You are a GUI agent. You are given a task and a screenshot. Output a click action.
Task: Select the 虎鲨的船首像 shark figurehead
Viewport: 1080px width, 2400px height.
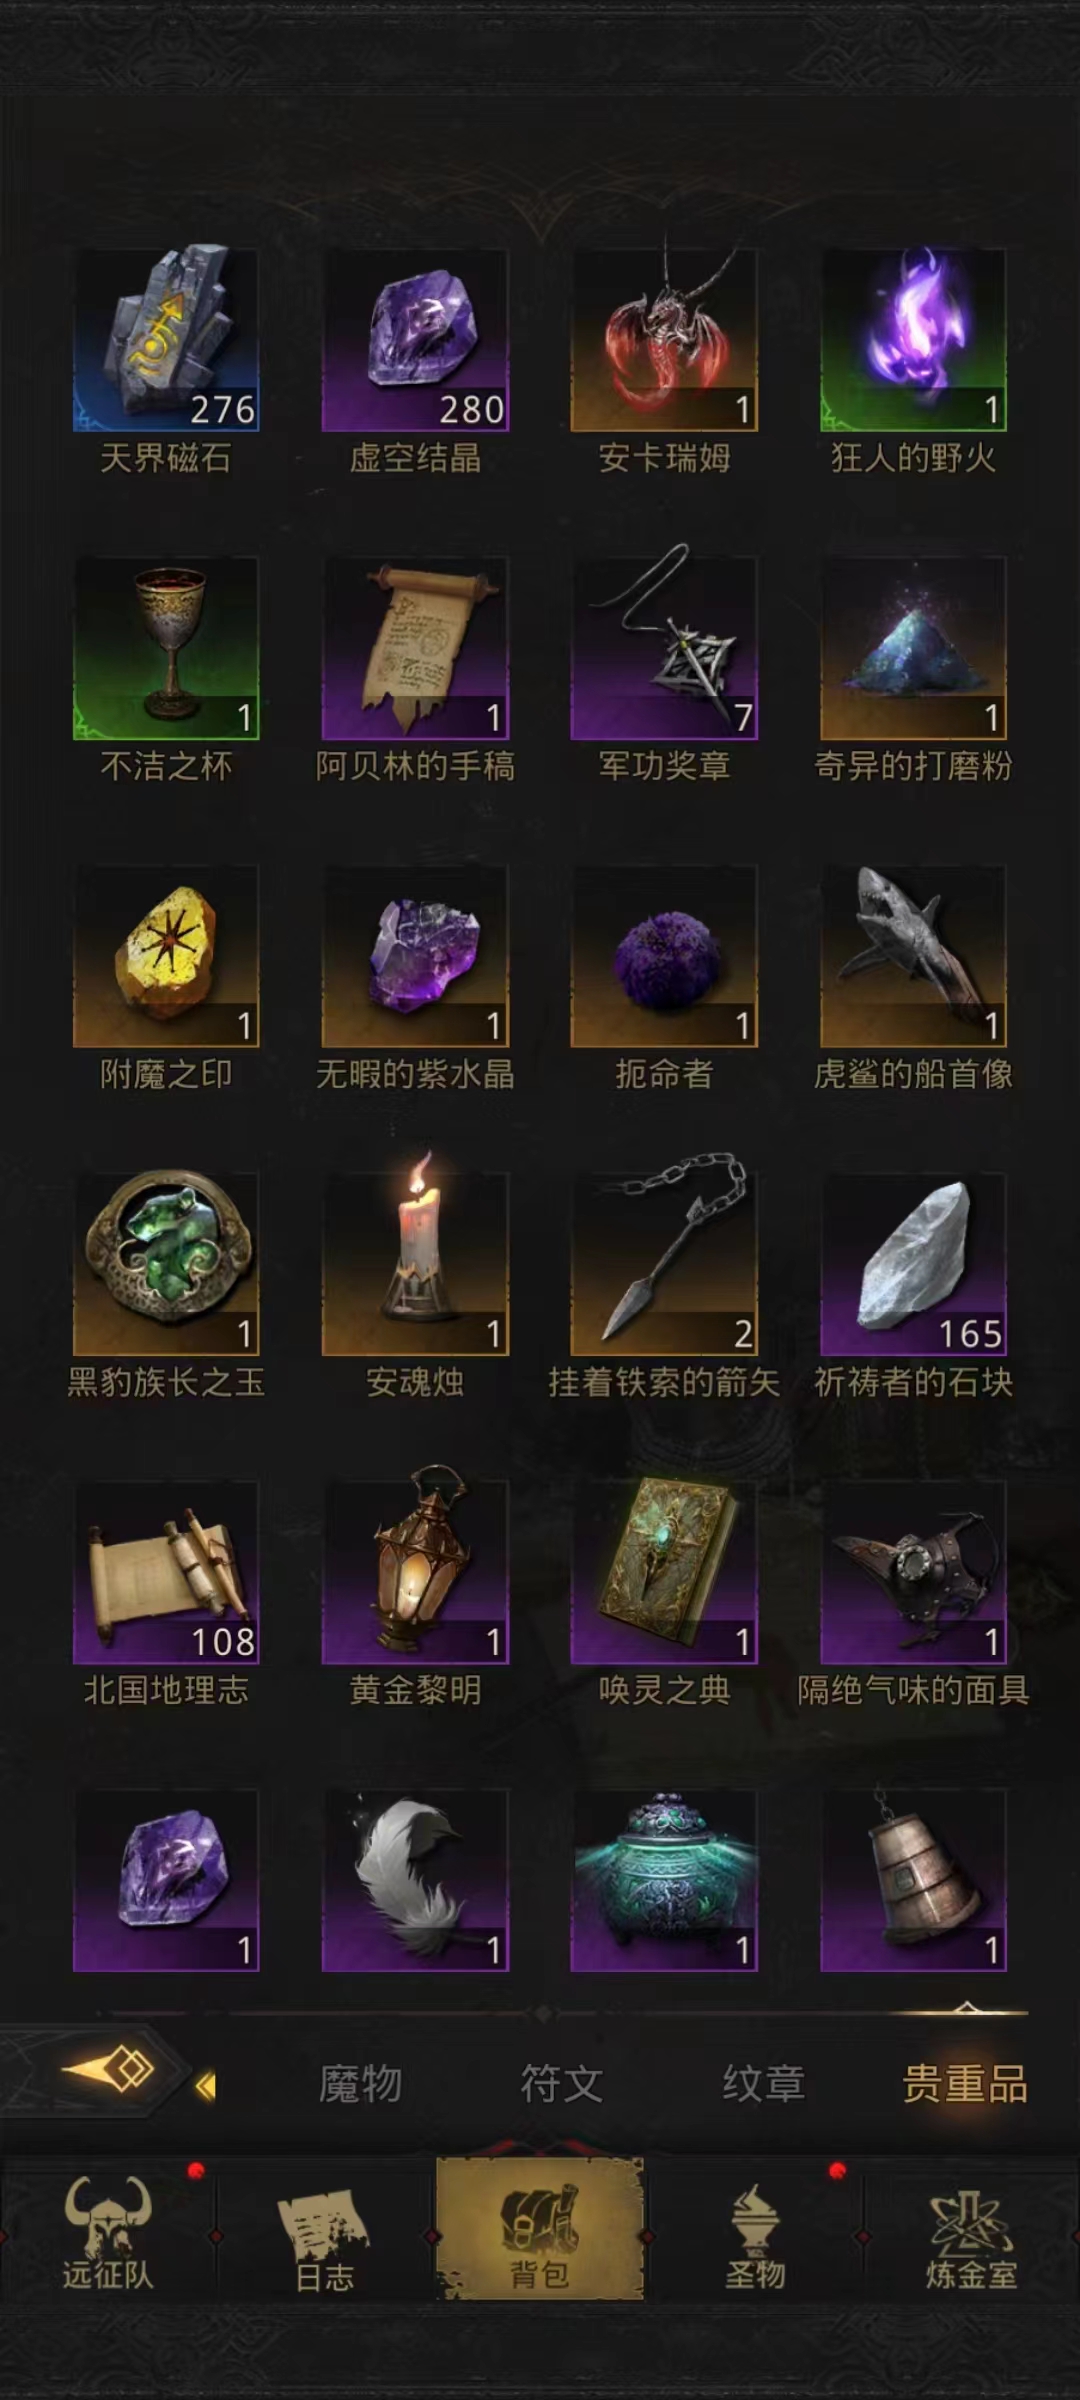[x=913, y=956]
